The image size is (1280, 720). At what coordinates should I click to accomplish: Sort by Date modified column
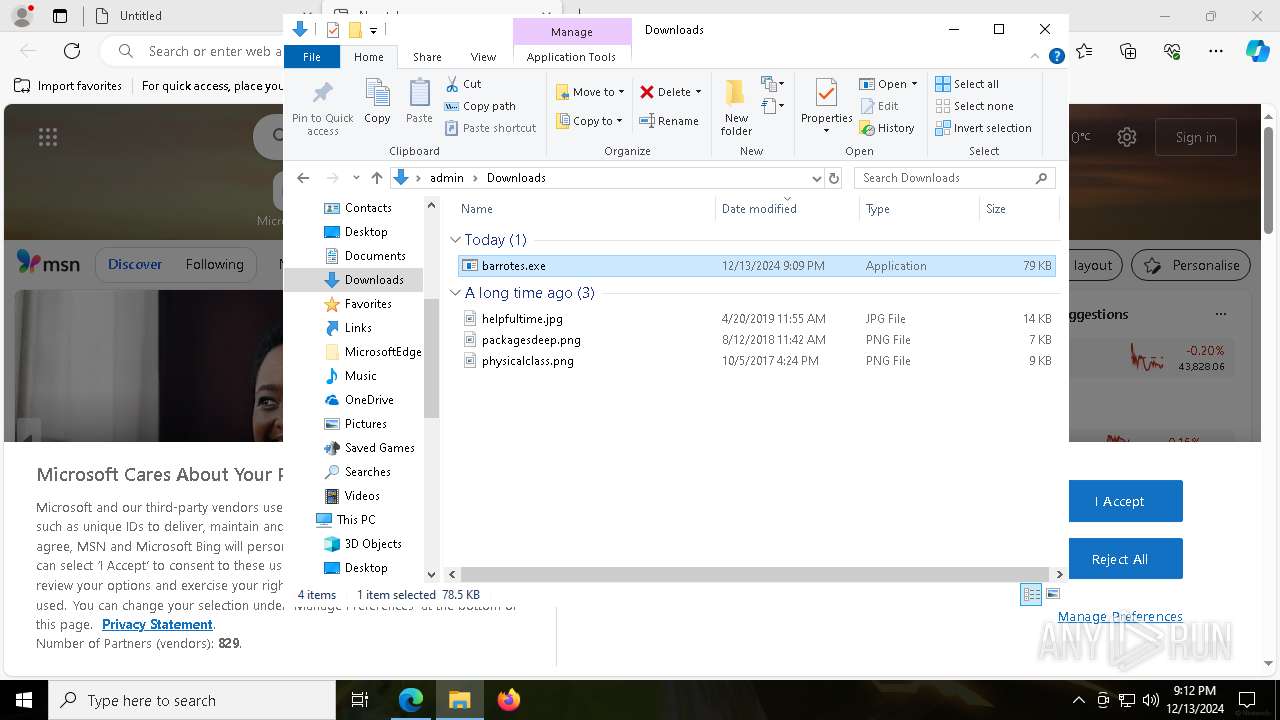[759, 209]
